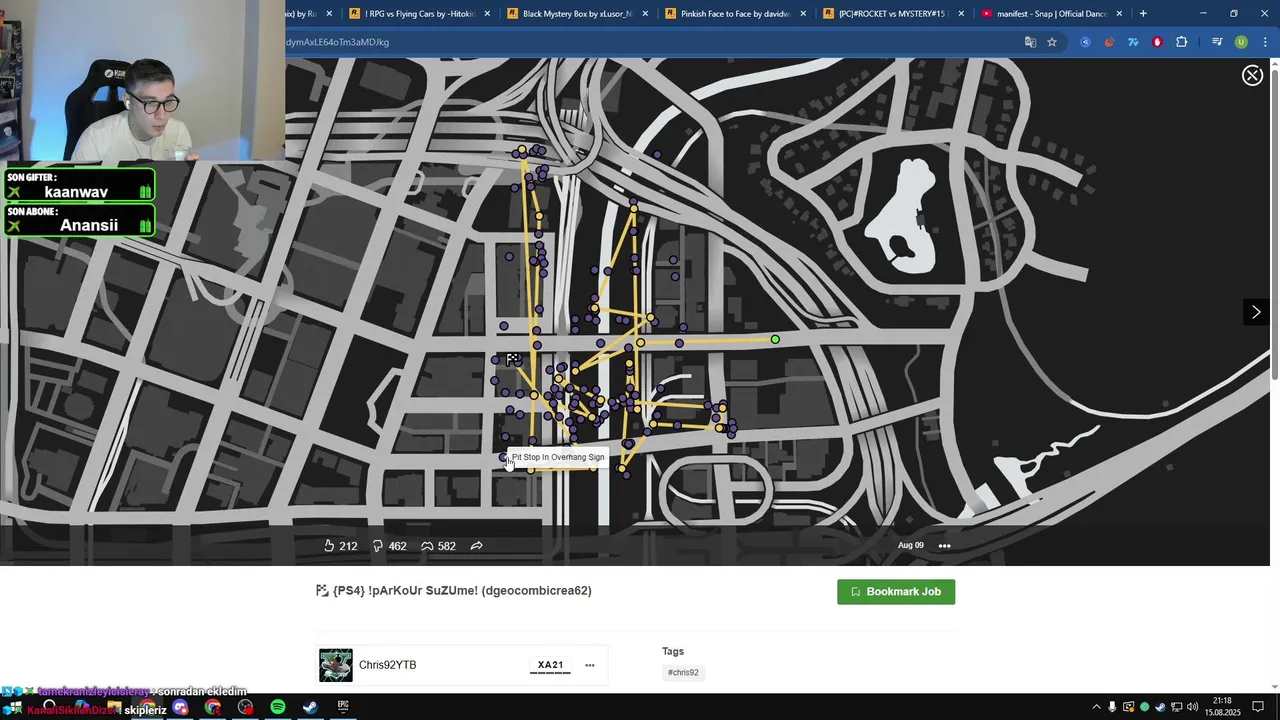Open the three-dot menu beside Aug 09

tap(944, 546)
